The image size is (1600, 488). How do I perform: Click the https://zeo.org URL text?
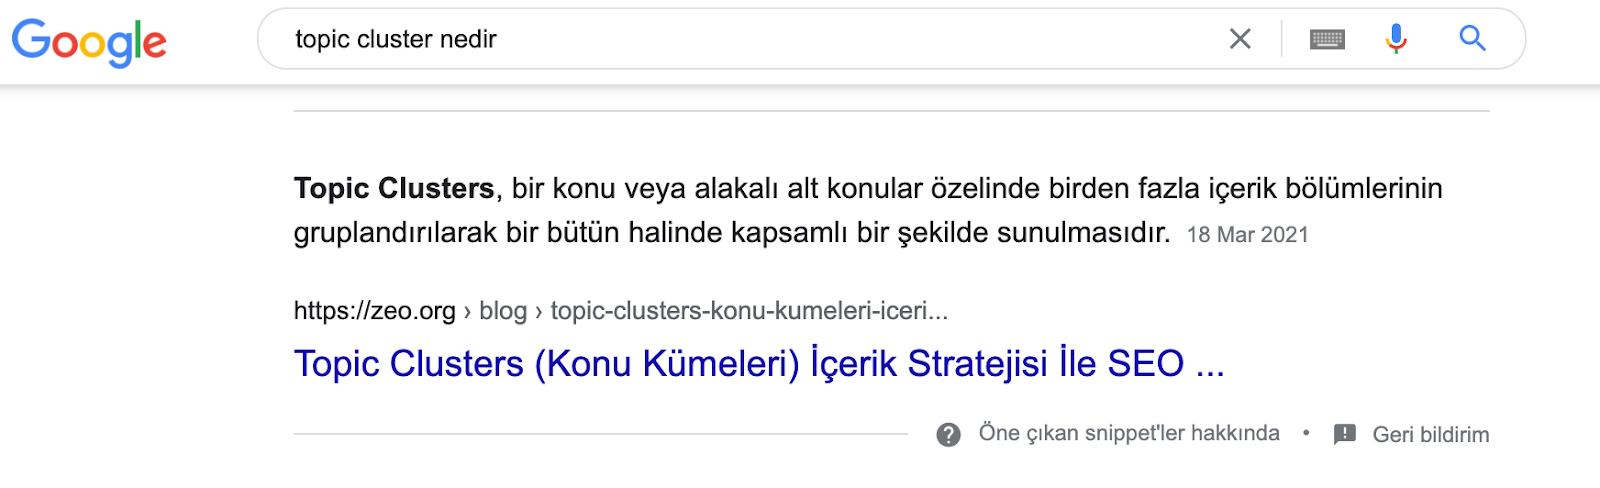(375, 311)
